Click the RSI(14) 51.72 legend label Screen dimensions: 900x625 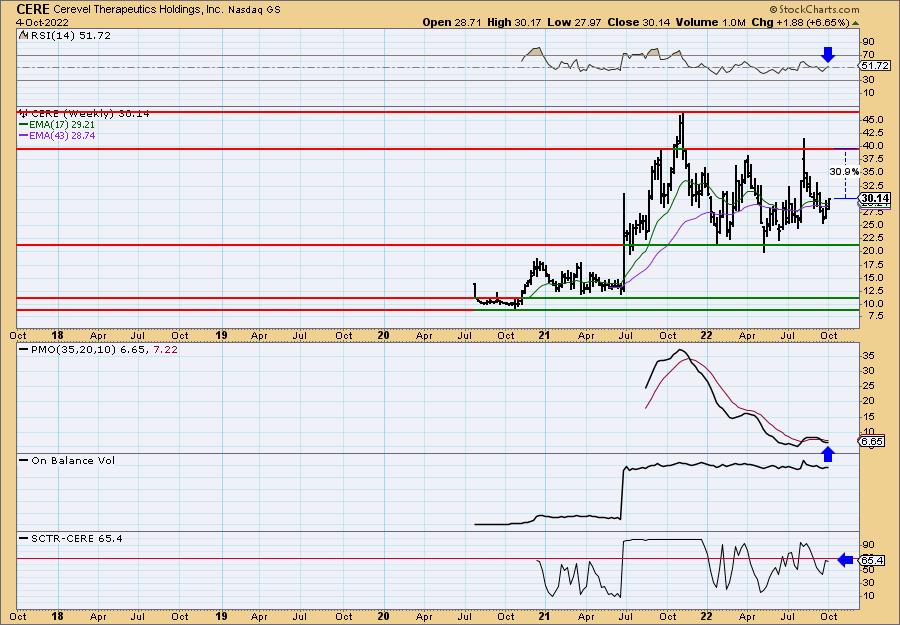[71, 36]
